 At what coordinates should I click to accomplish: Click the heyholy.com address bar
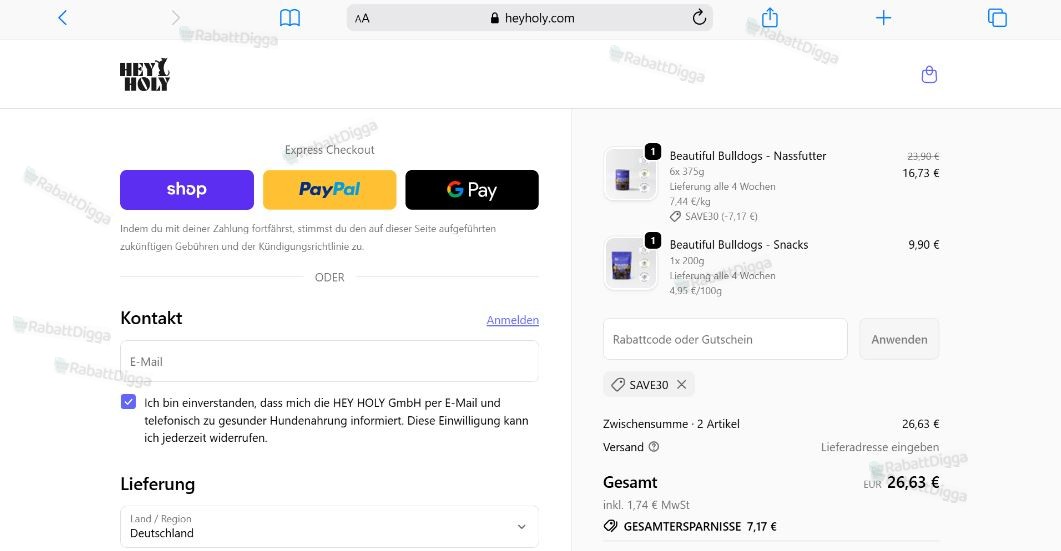pos(530,18)
